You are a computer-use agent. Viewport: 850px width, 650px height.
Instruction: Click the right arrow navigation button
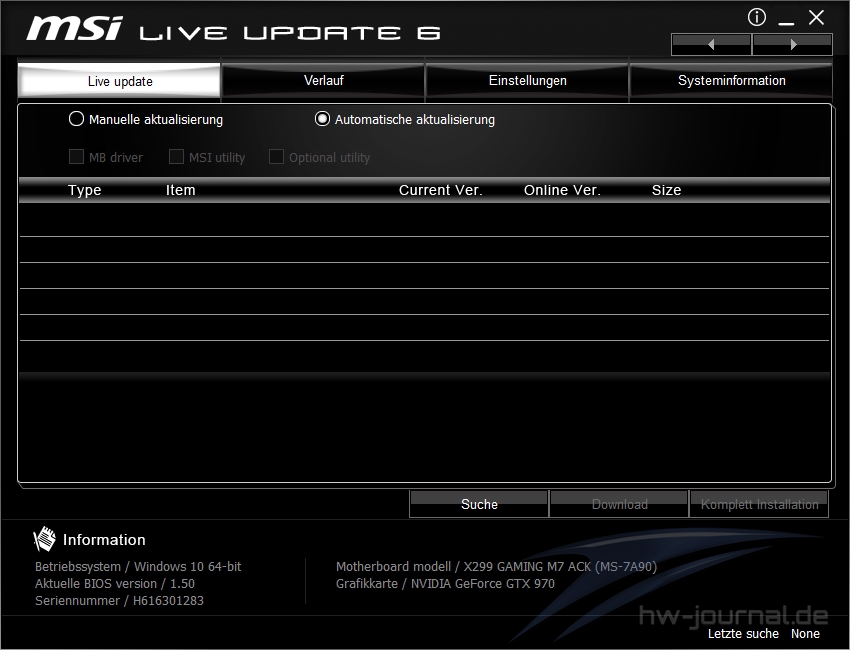[793, 44]
